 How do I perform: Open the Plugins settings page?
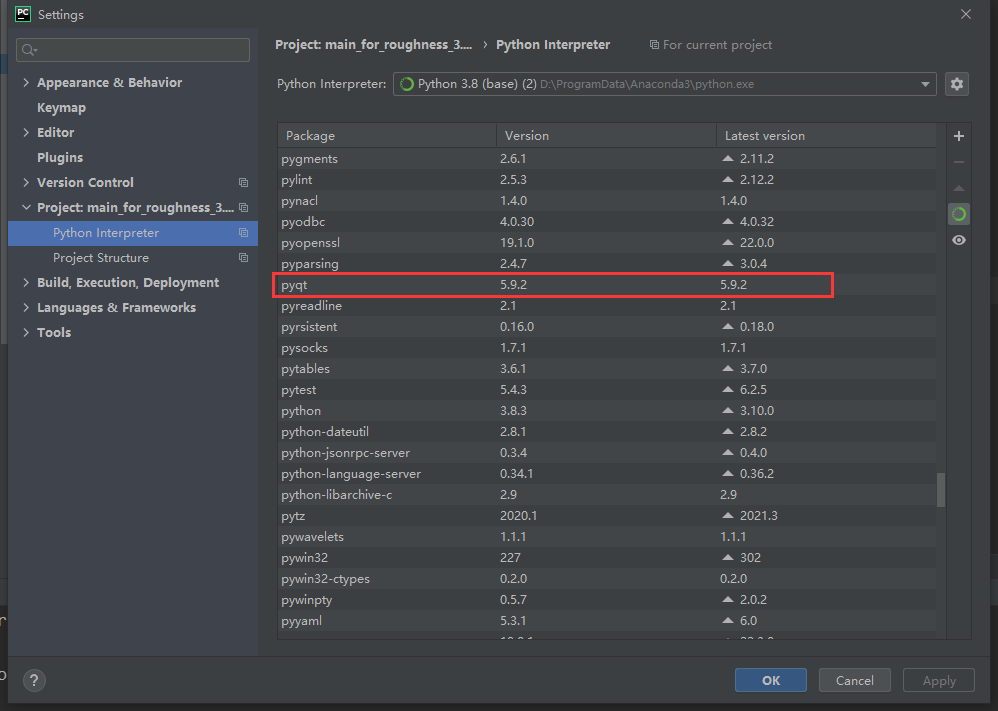click(60, 158)
